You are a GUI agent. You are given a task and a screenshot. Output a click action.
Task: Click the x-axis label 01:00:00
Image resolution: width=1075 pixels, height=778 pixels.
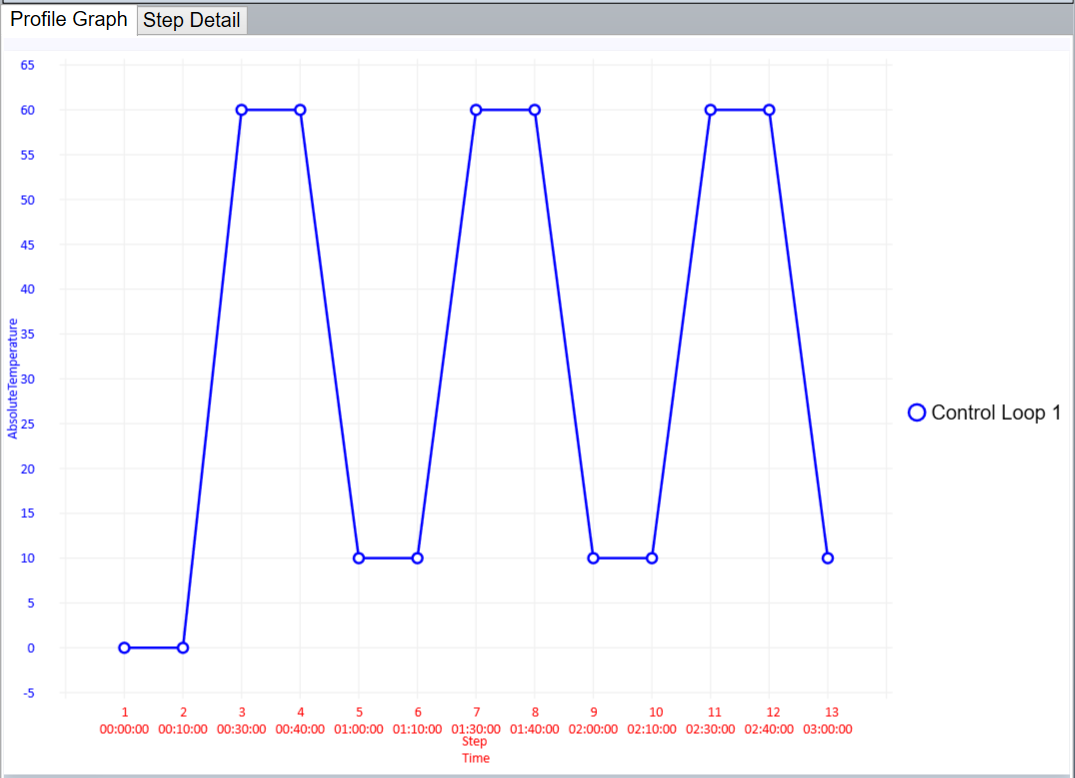[359, 729]
